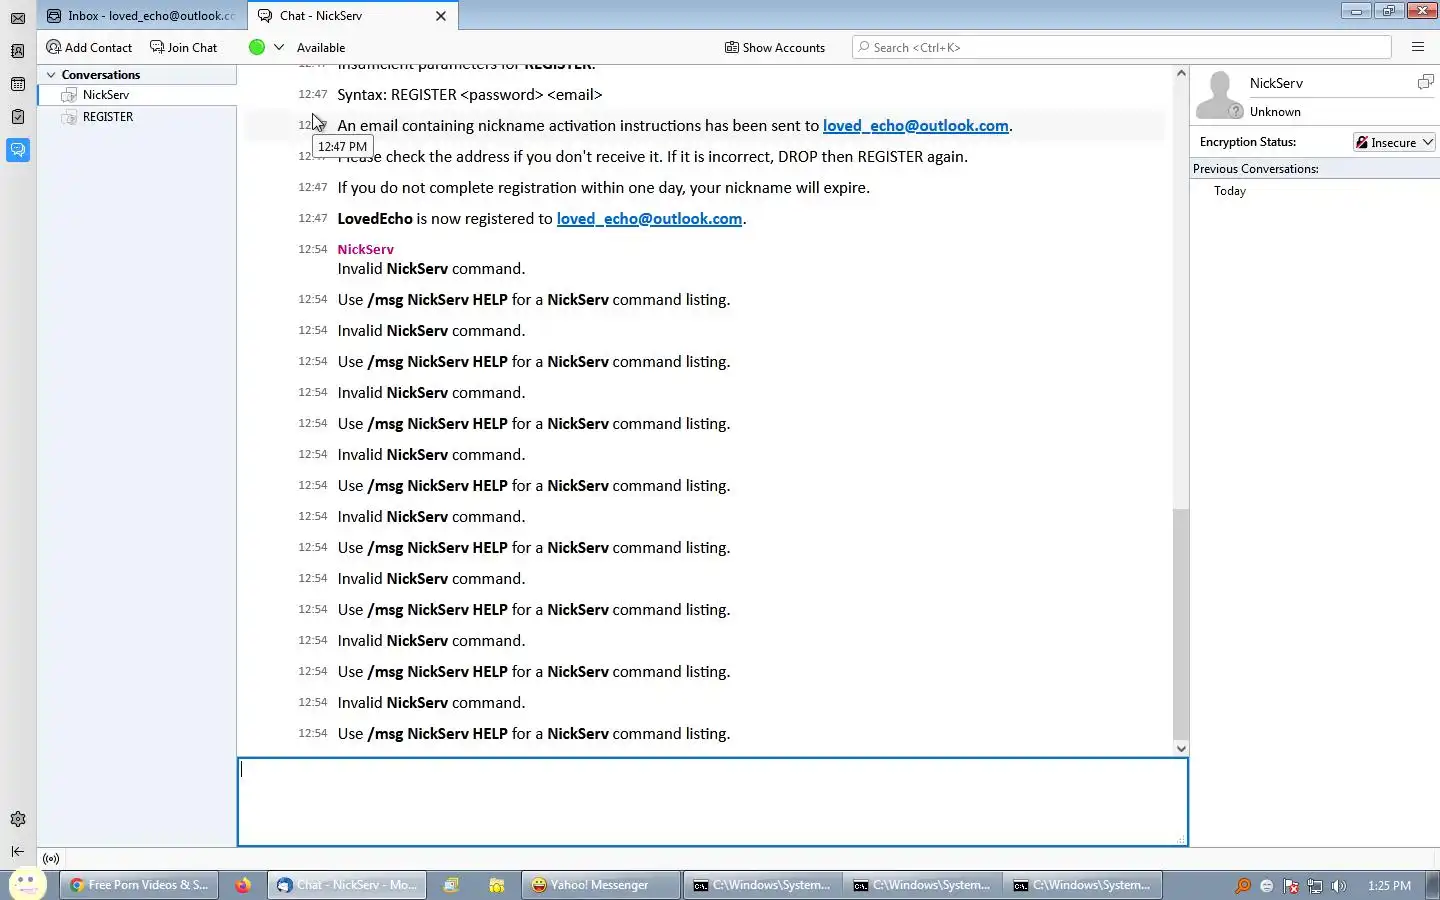Open the Insecure encryption status dropdown
This screenshot has height=900, width=1440.
1394,142
